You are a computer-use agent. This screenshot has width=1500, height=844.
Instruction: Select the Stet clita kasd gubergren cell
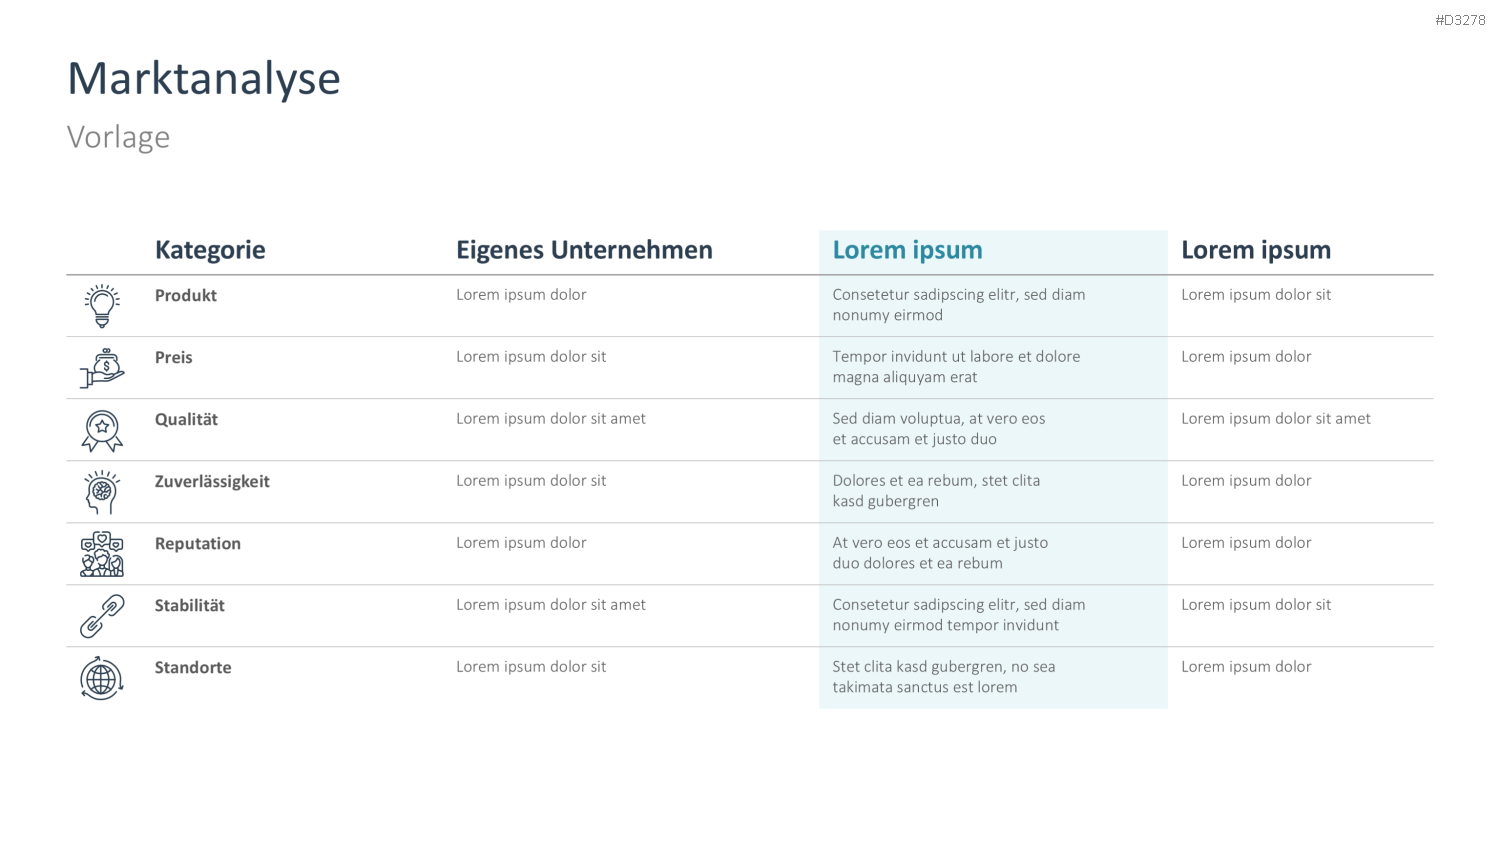pos(943,677)
